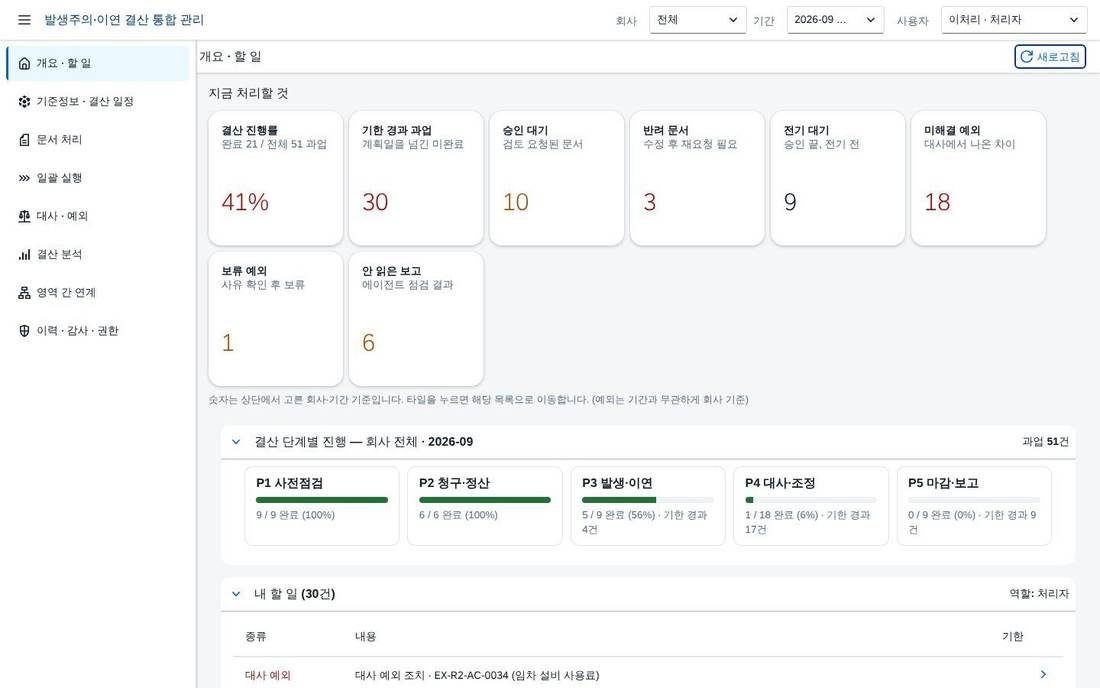The height and width of the screenshot is (688, 1100).
Task: Go to 개요 · 할 일 menu item
Action: pyautogui.click(x=98, y=63)
